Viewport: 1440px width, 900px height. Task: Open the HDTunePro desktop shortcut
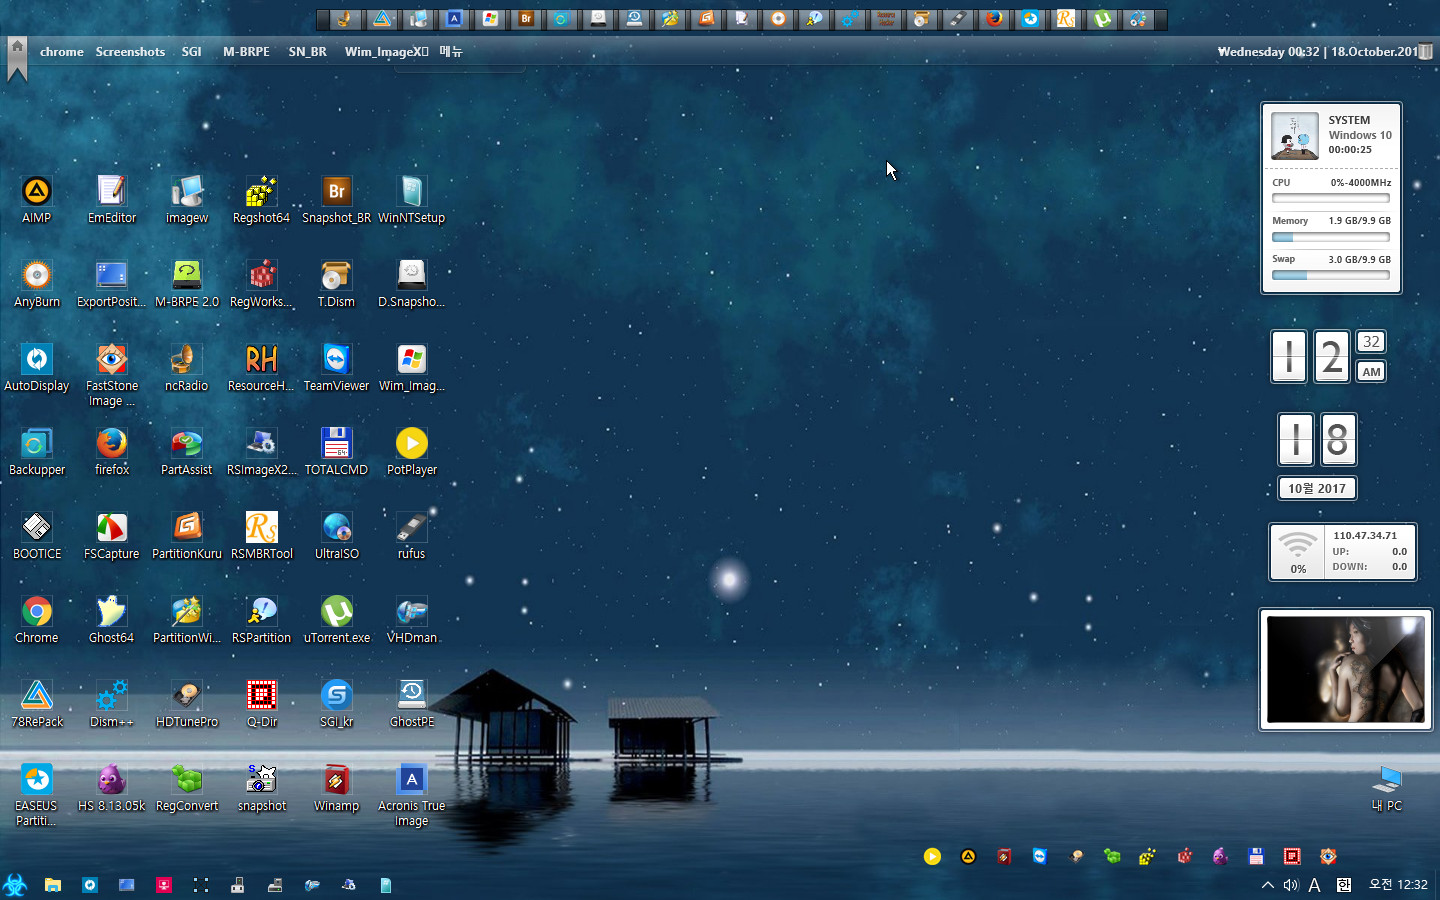[187, 703]
